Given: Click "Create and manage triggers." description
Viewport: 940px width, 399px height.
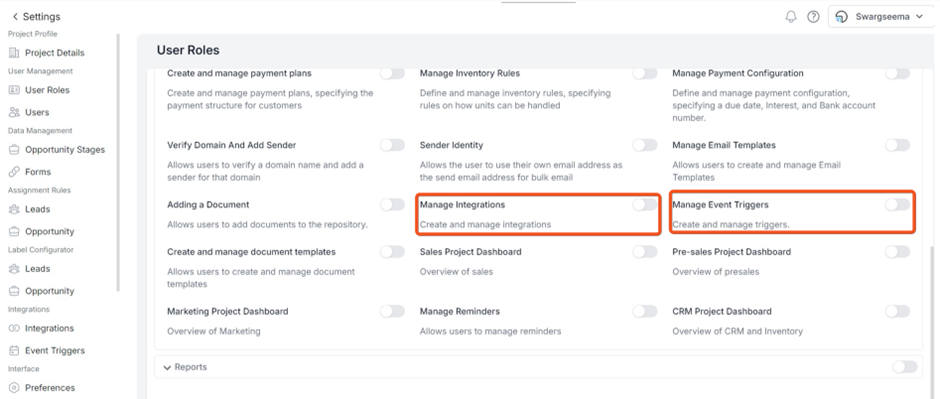Looking at the screenshot, I should click(x=731, y=225).
